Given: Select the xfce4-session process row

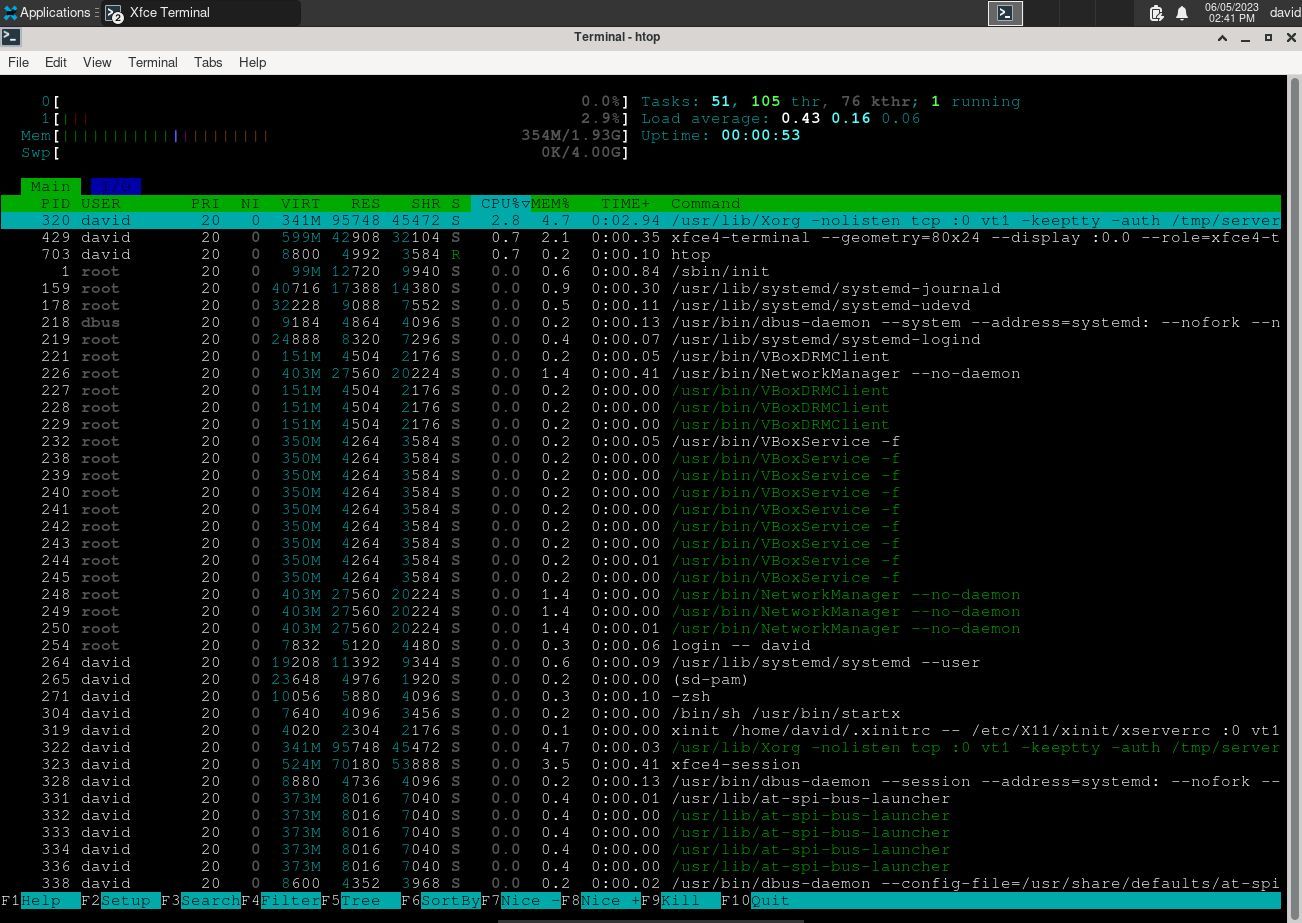Looking at the screenshot, I should 640,764.
